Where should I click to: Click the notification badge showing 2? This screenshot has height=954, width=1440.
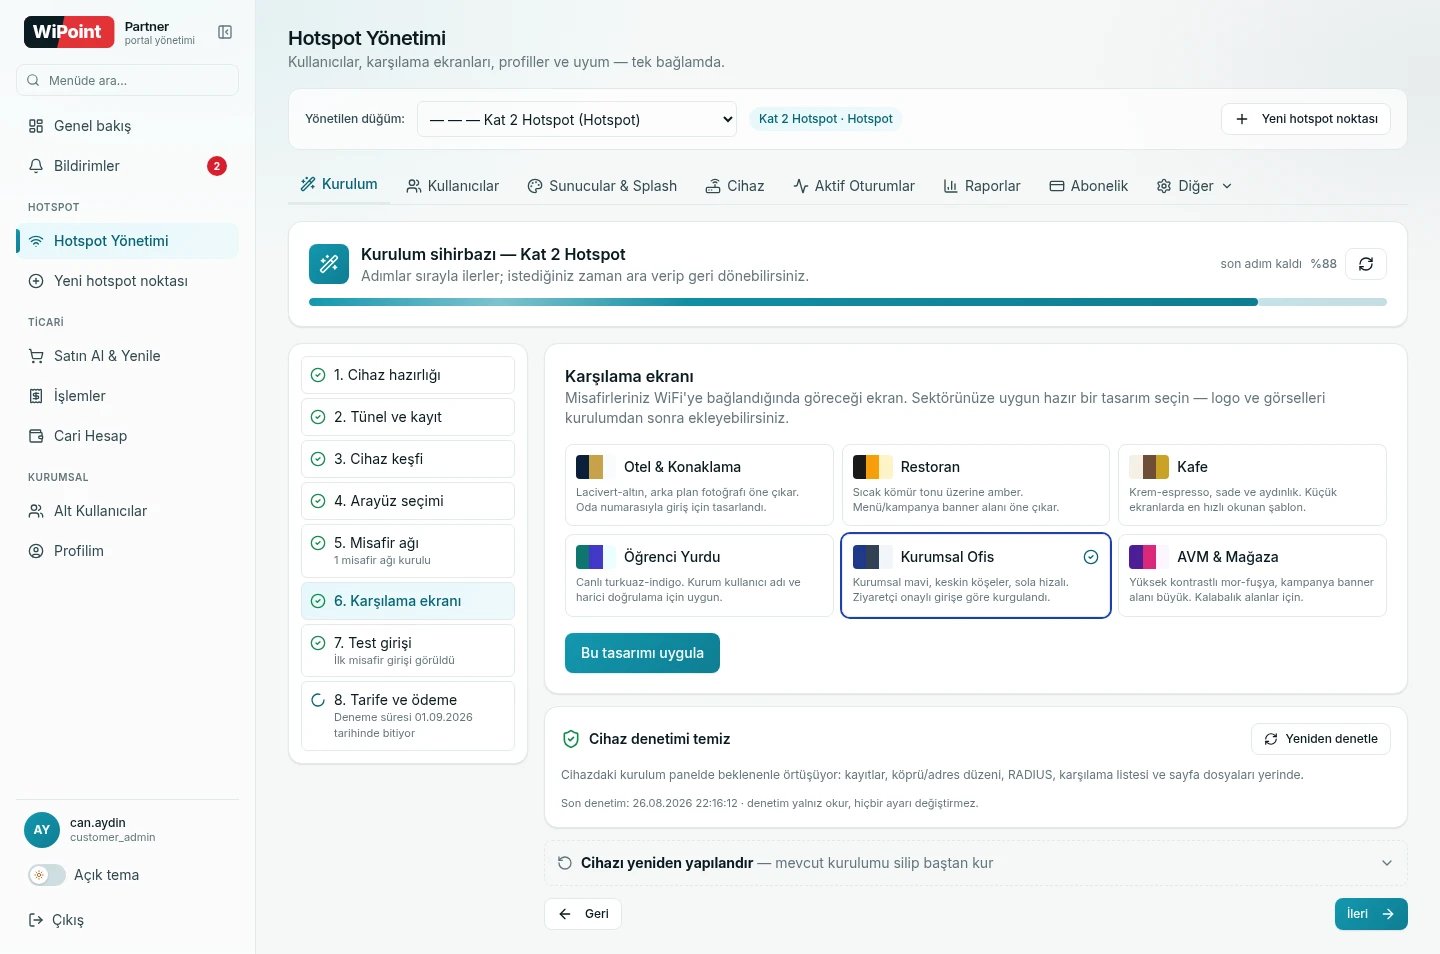click(x=217, y=166)
